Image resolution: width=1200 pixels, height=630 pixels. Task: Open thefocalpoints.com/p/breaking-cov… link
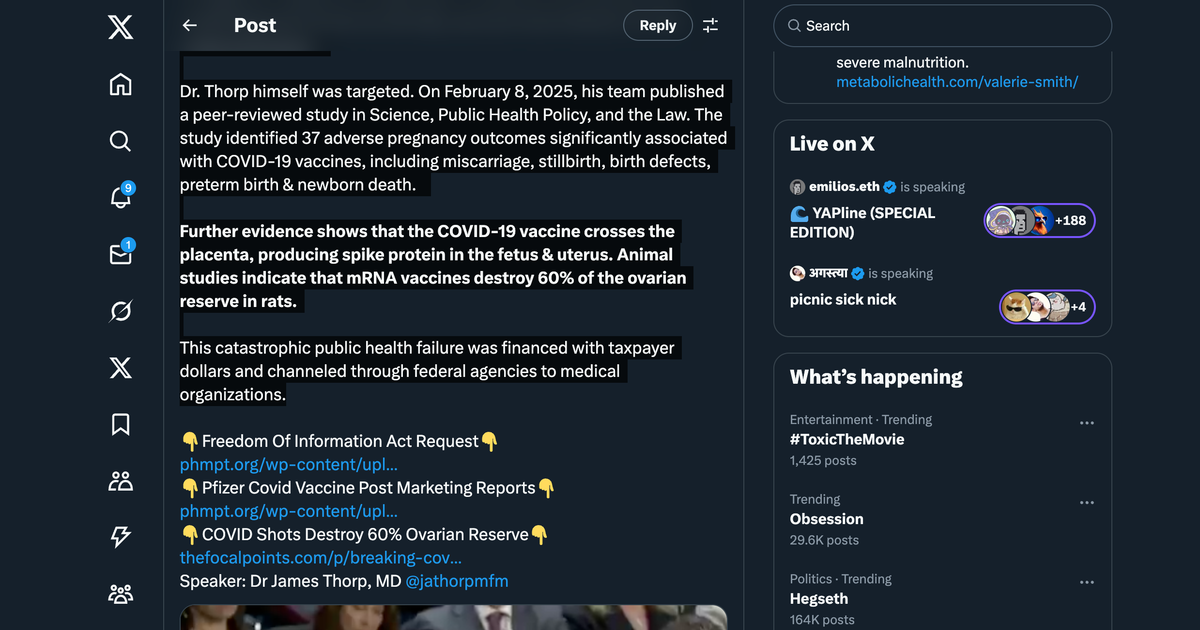[321, 558]
